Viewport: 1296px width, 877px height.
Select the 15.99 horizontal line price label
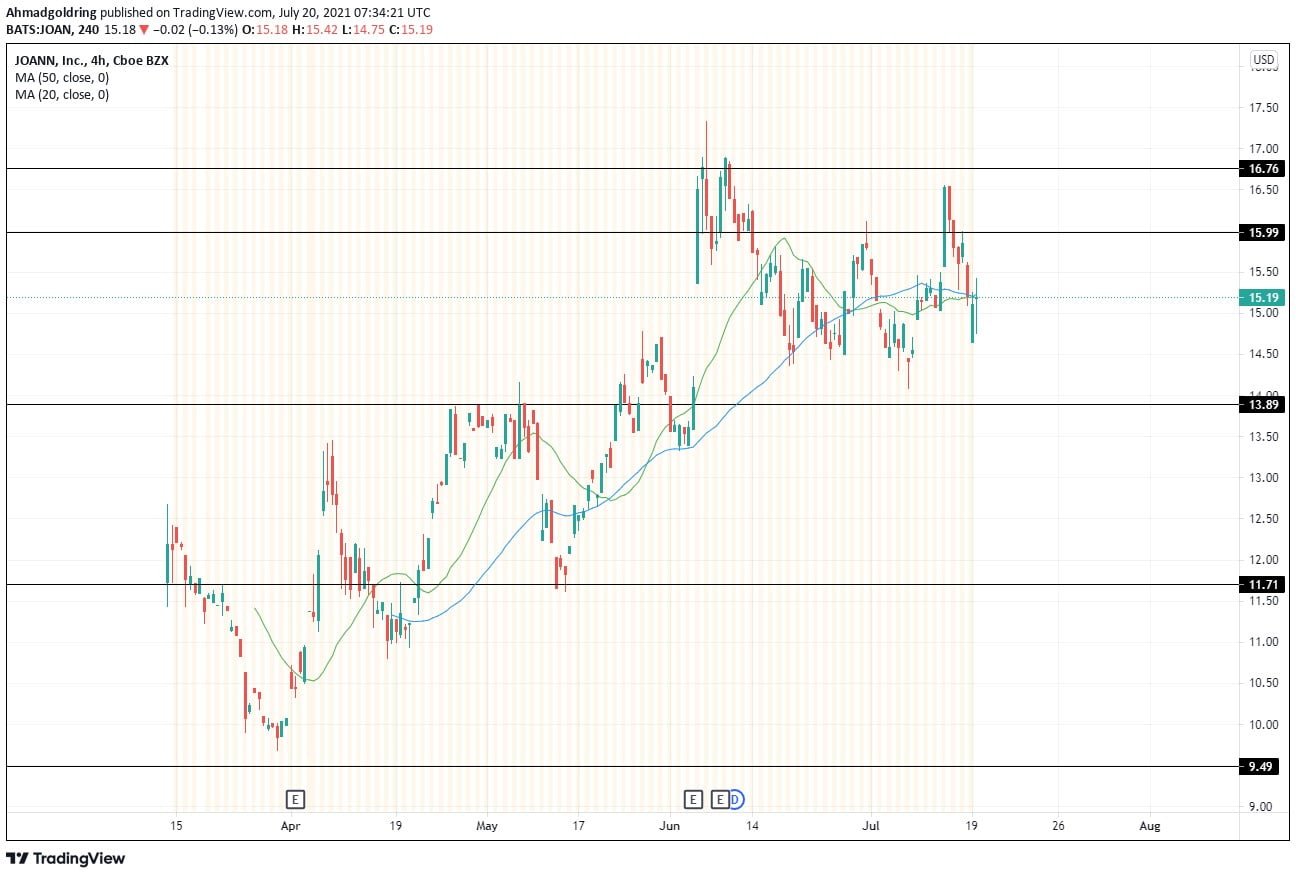point(1264,232)
